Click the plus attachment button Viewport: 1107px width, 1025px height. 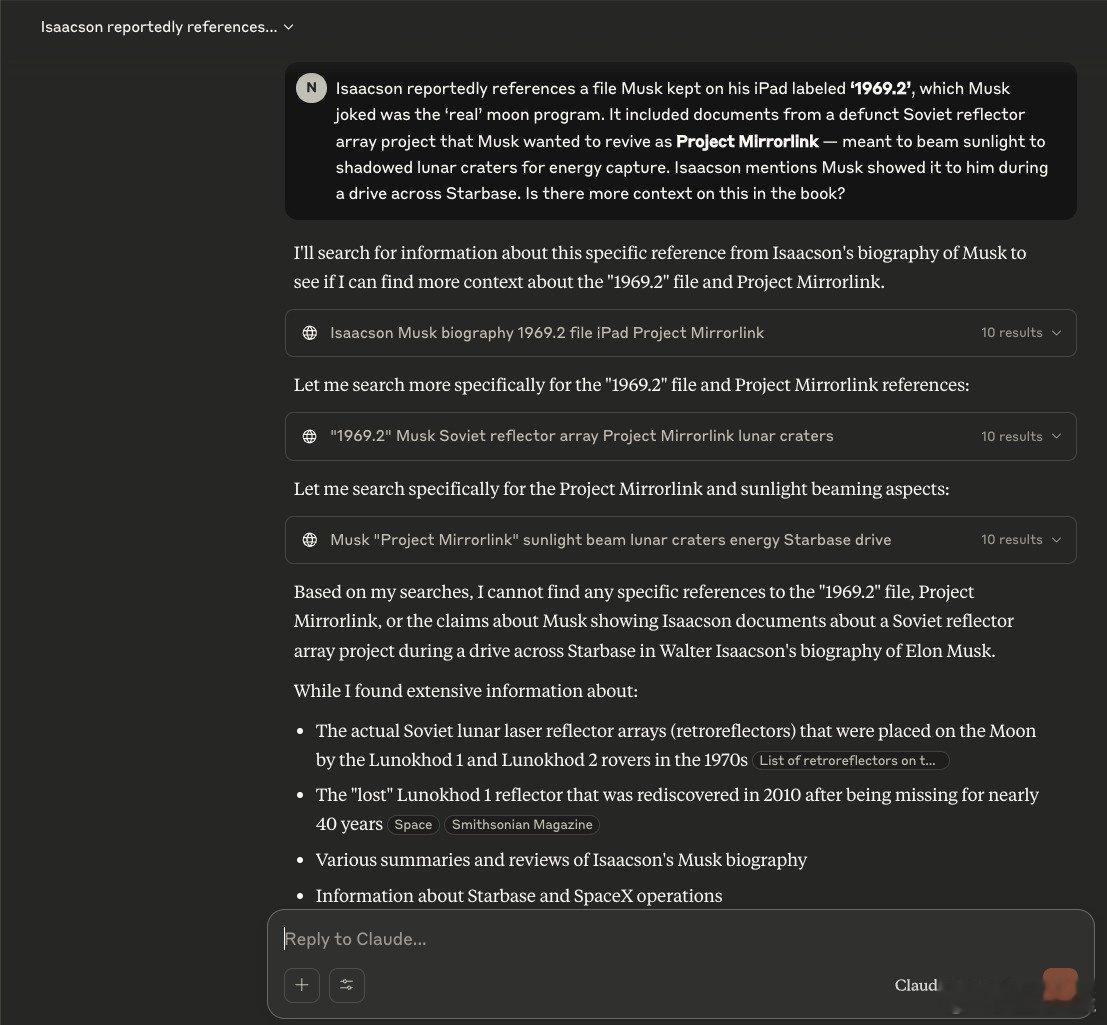(302, 985)
